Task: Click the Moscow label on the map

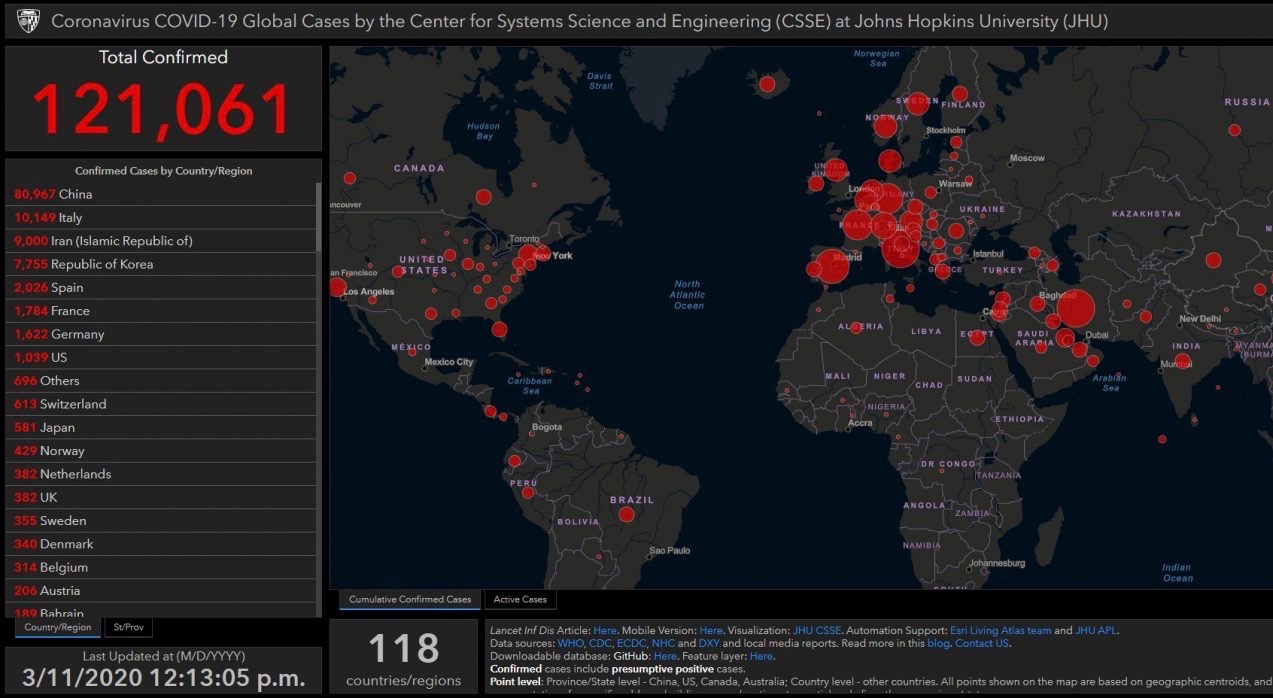Action: (x=1027, y=158)
